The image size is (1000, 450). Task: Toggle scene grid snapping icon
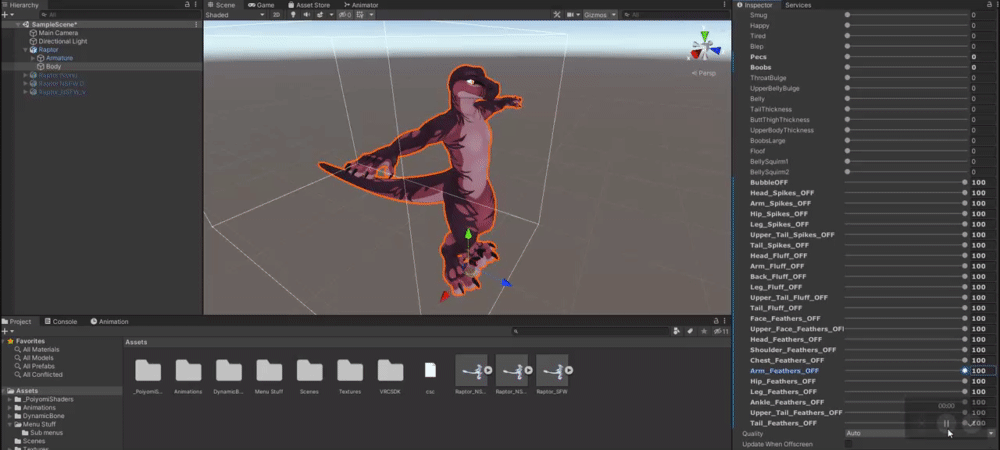click(361, 15)
